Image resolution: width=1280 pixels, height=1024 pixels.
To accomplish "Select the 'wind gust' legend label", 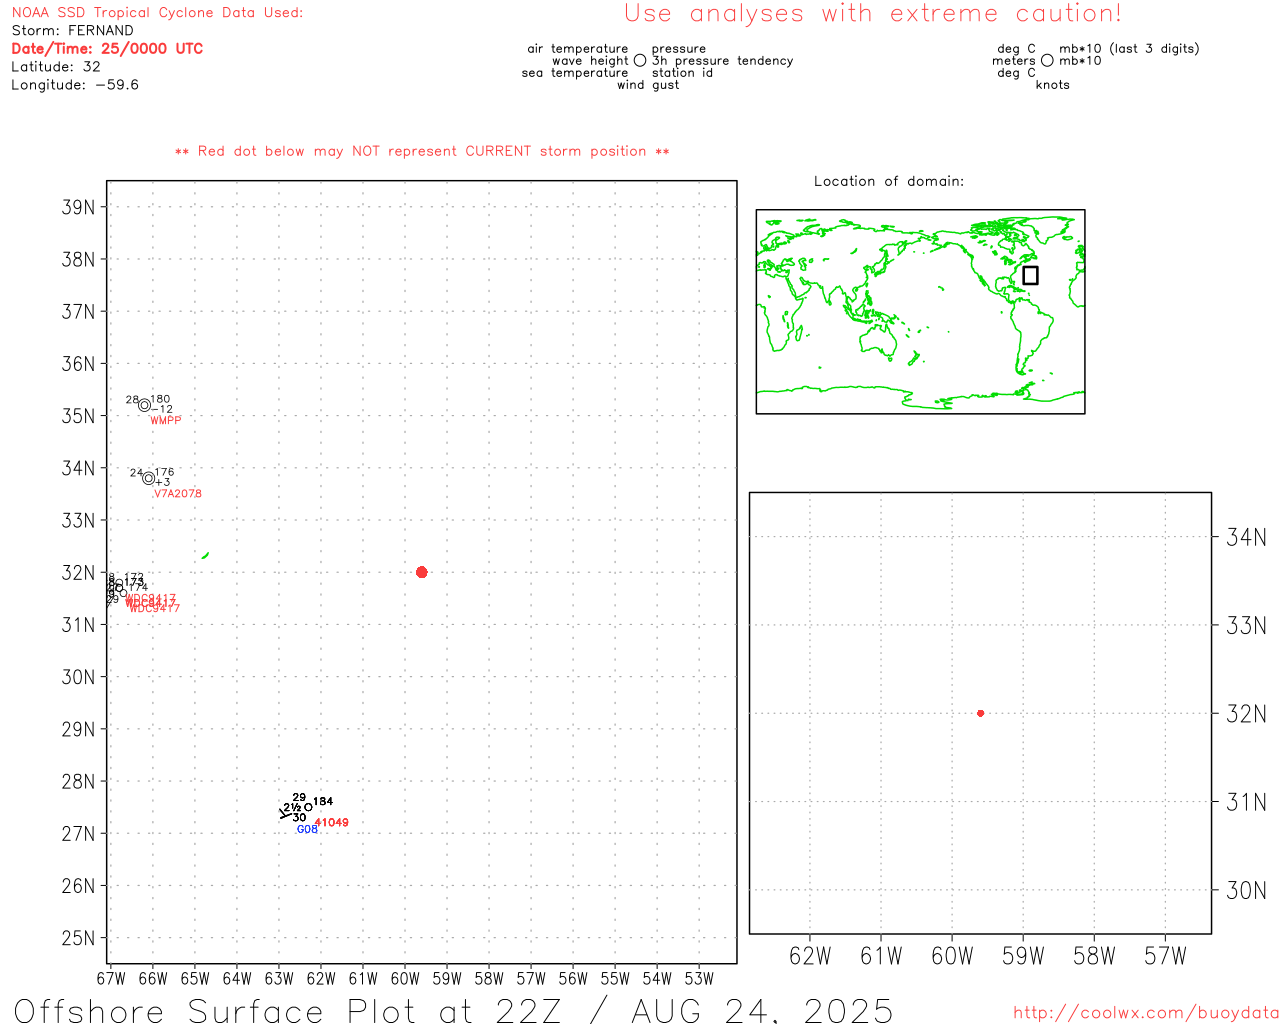I will pyautogui.click(x=648, y=85).
